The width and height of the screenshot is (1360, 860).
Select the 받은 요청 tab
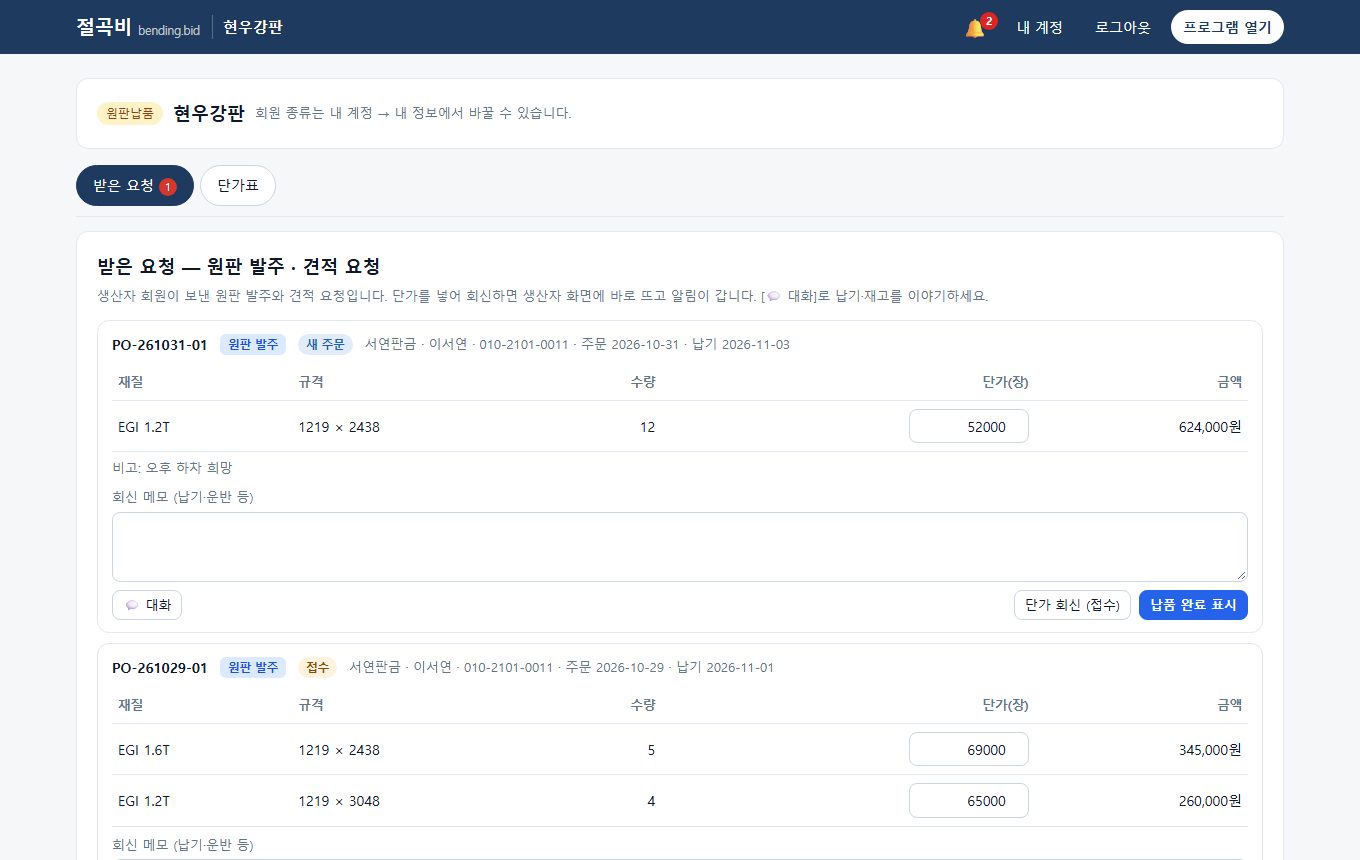coord(135,186)
